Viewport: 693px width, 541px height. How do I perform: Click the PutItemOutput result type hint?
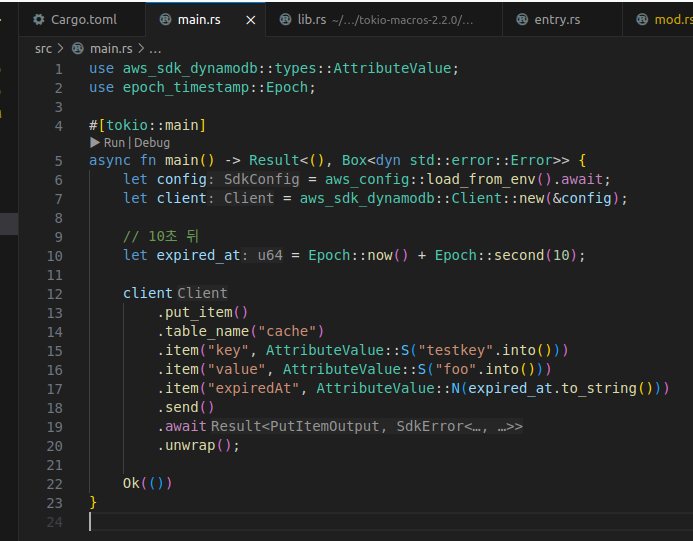[x=331, y=427]
